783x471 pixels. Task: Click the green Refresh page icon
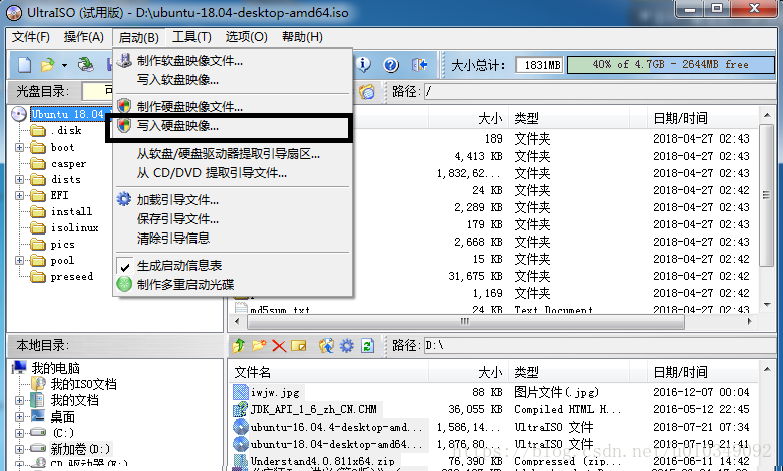tap(368, 346)
